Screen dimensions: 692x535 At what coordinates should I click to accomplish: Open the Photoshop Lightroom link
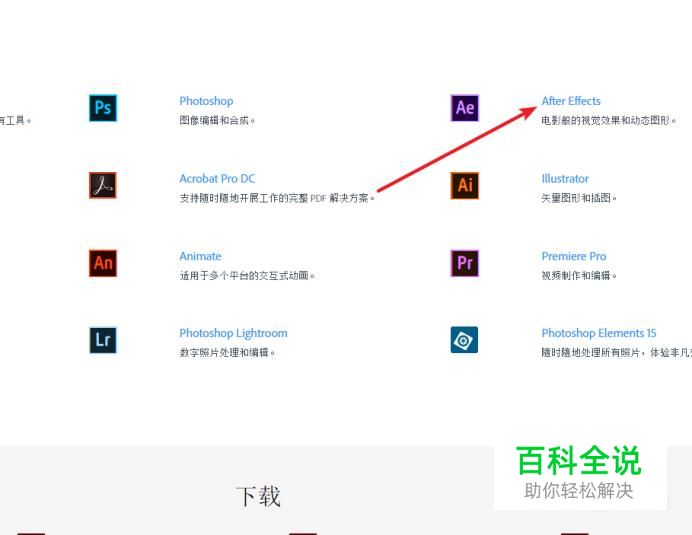click(x=233, y=333)
